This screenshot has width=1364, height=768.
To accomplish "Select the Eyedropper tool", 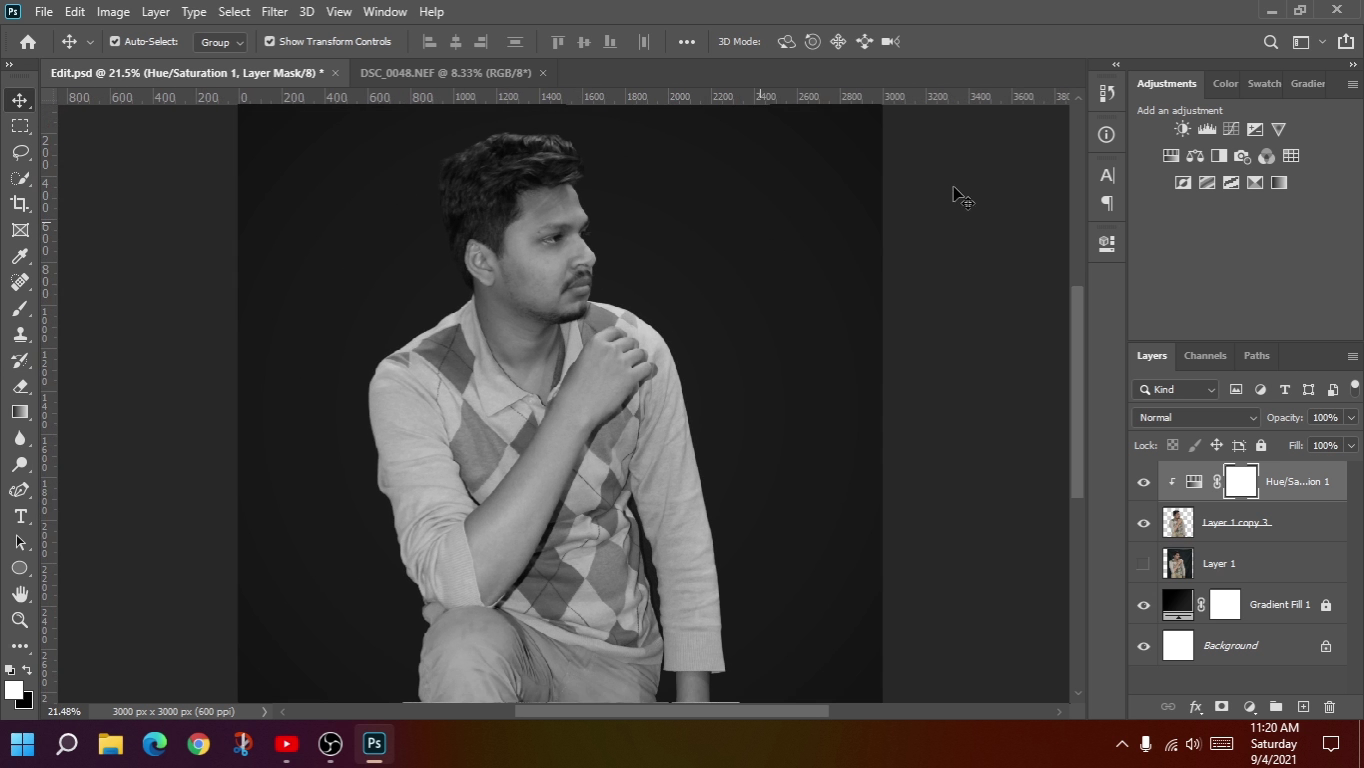I will click(20, 256).
